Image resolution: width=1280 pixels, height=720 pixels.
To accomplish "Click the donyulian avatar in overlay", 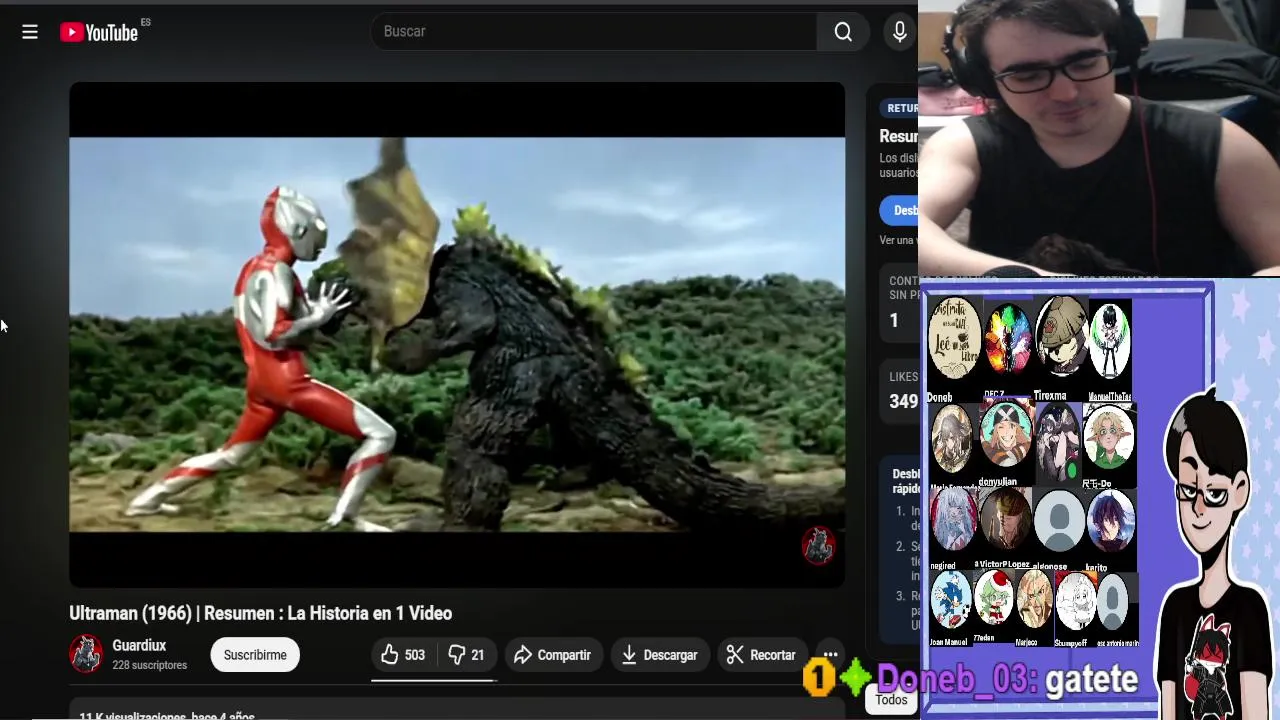I will [x=1005, y=435].
